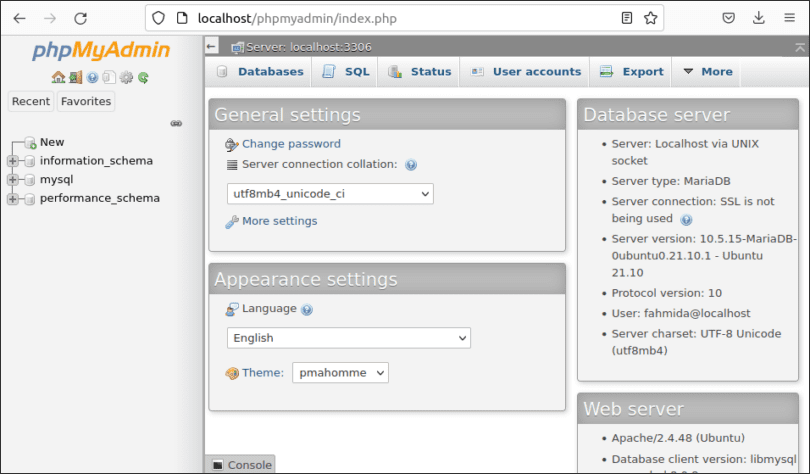
Task: Click the Favorites button in sidebar
Action: pos(86,101)
